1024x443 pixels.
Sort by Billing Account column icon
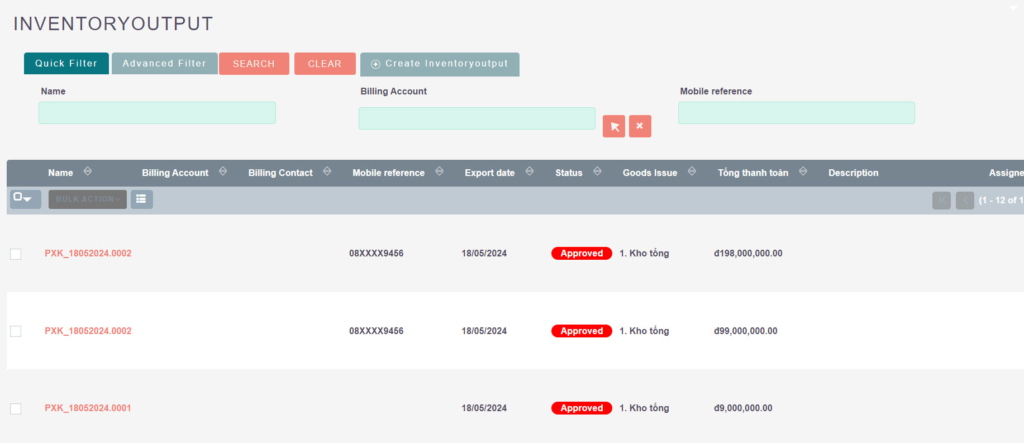(x=222, y=172)
